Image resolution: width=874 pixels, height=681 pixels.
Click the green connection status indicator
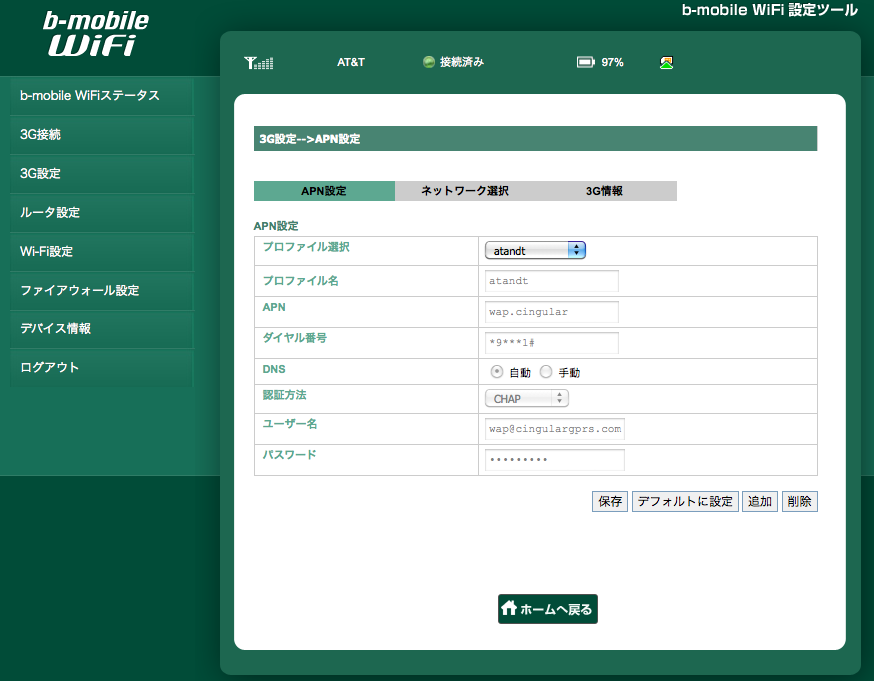click(x=429, y=62)
